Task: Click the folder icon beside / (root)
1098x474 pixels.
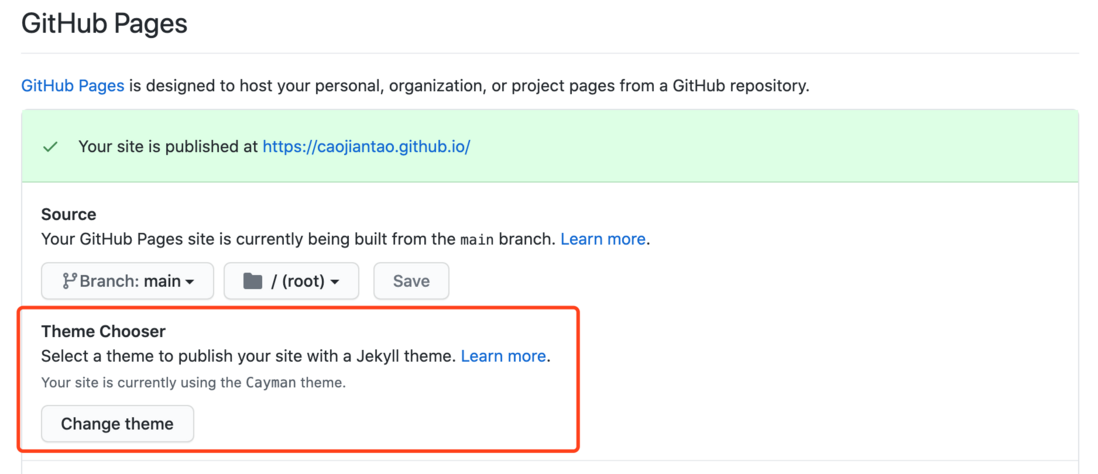Action: [x=252, y=281]
